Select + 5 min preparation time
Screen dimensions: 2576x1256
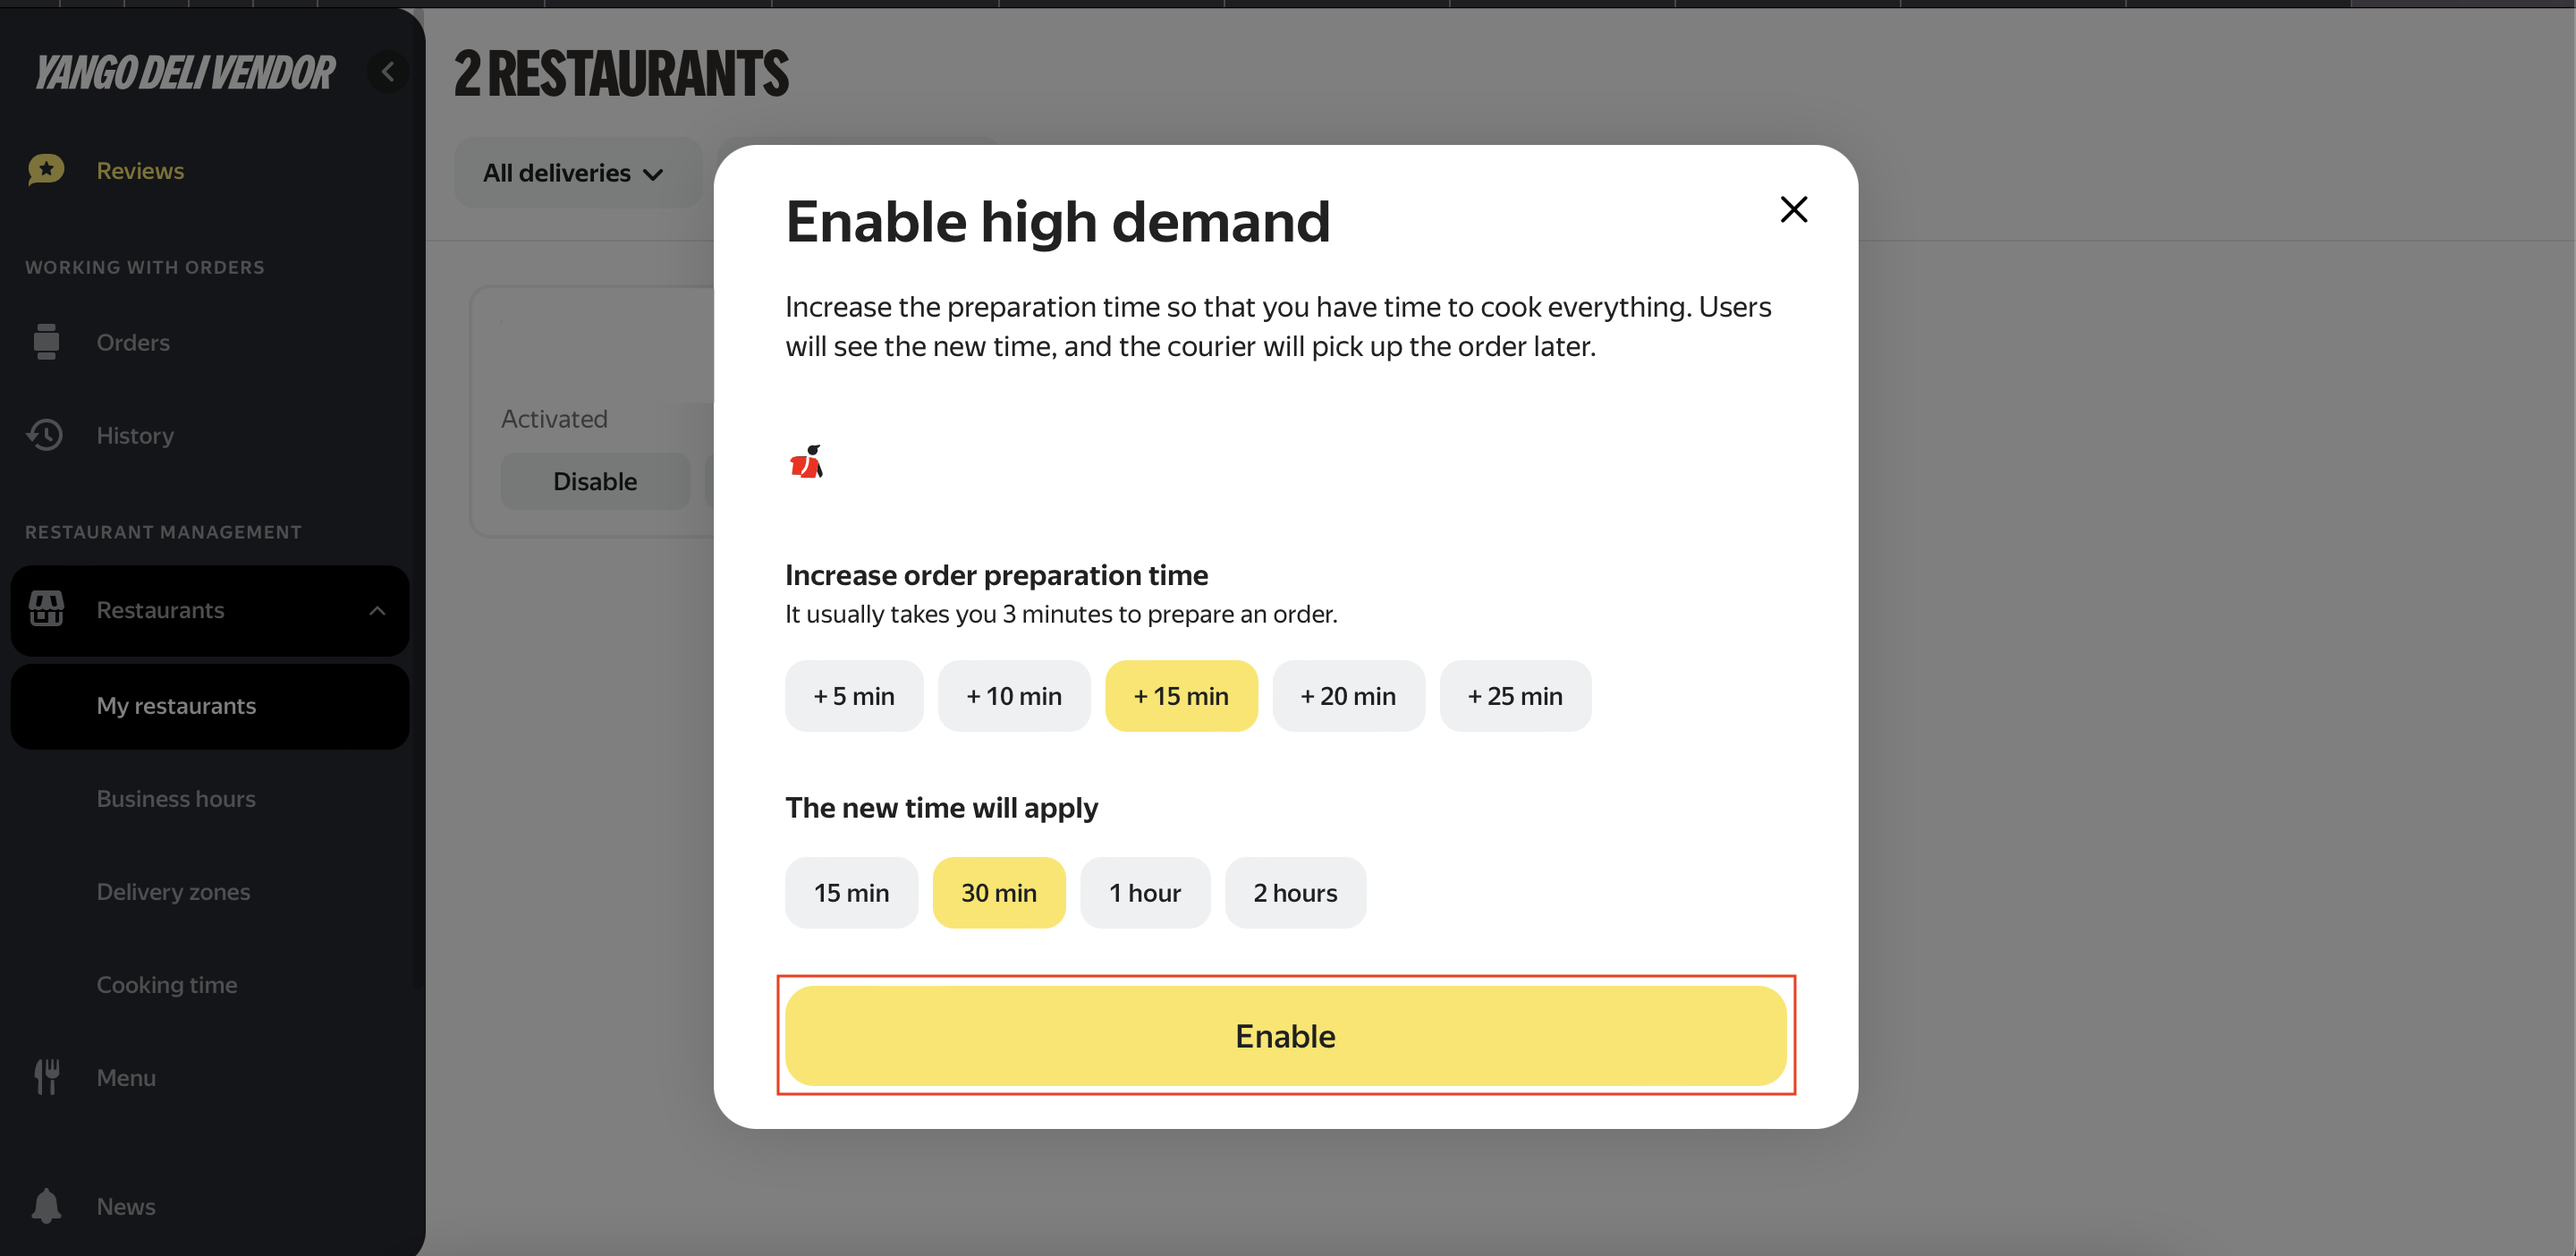click(x=854, y=696)
